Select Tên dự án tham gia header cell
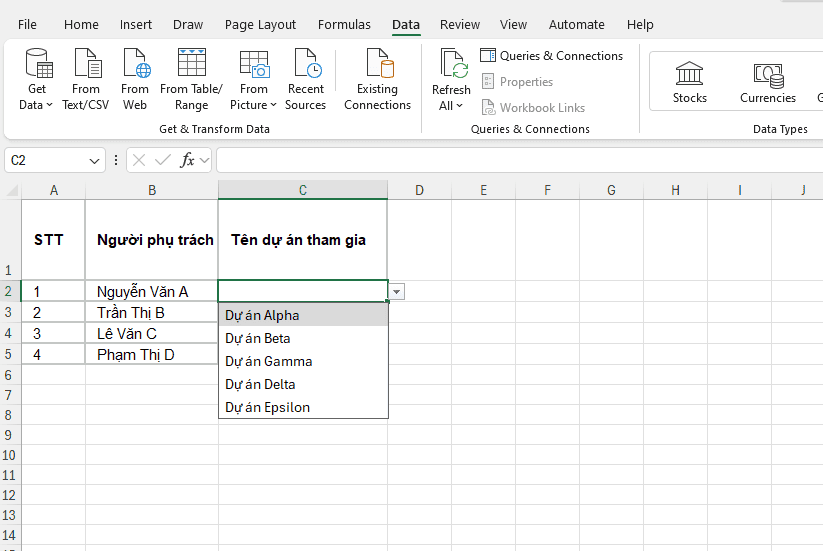This screenshot has width=823, height=551. coord(303,240)
